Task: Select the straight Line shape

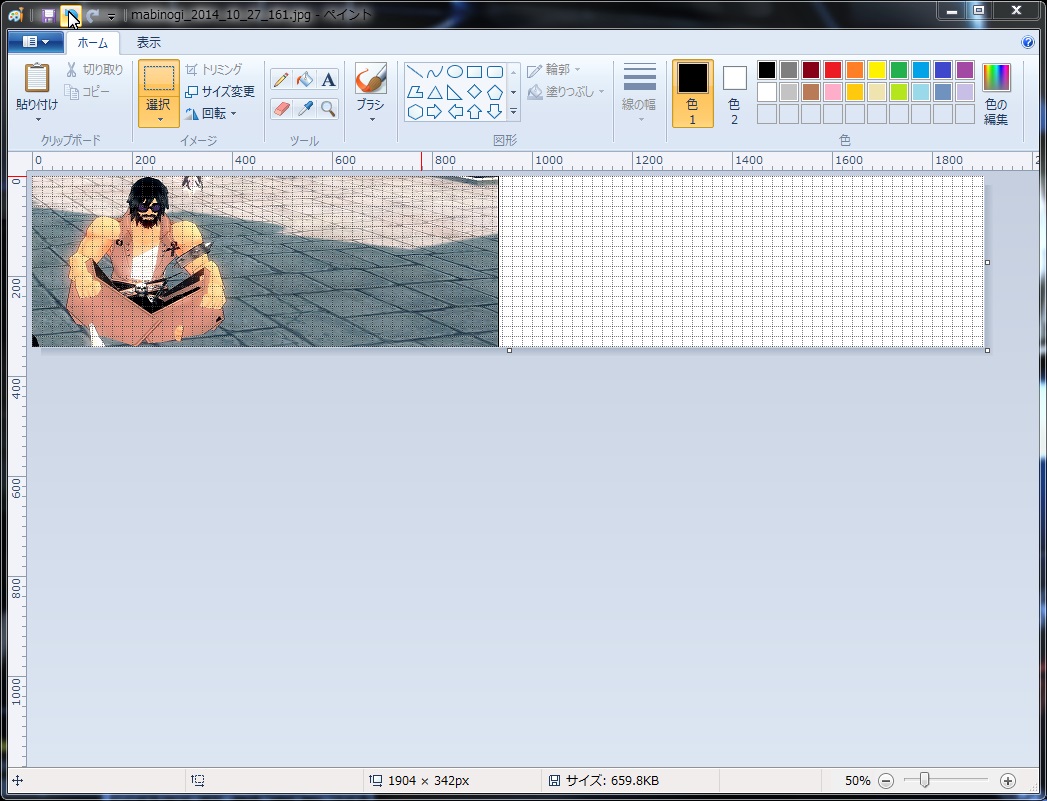Action: tap(415, 71)
